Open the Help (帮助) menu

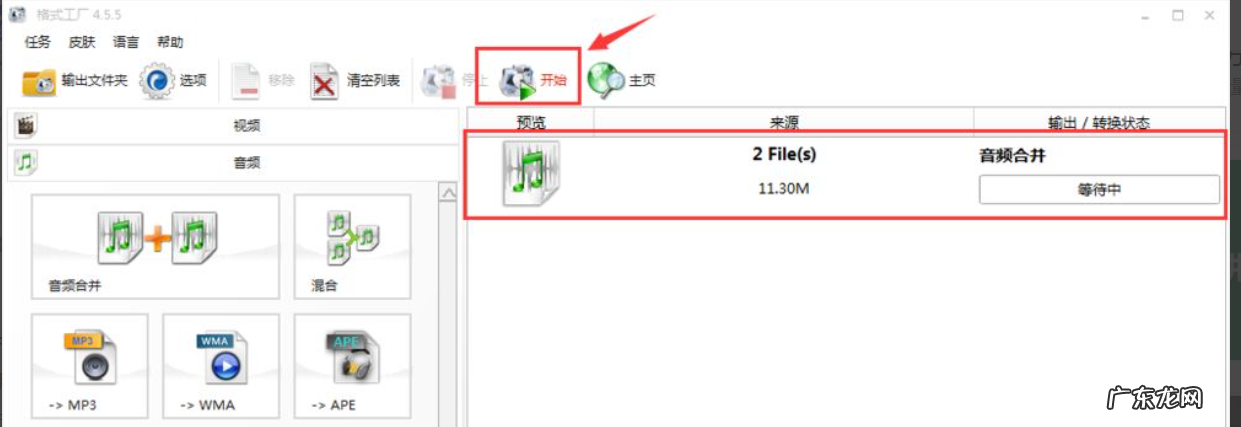(170, 43)
